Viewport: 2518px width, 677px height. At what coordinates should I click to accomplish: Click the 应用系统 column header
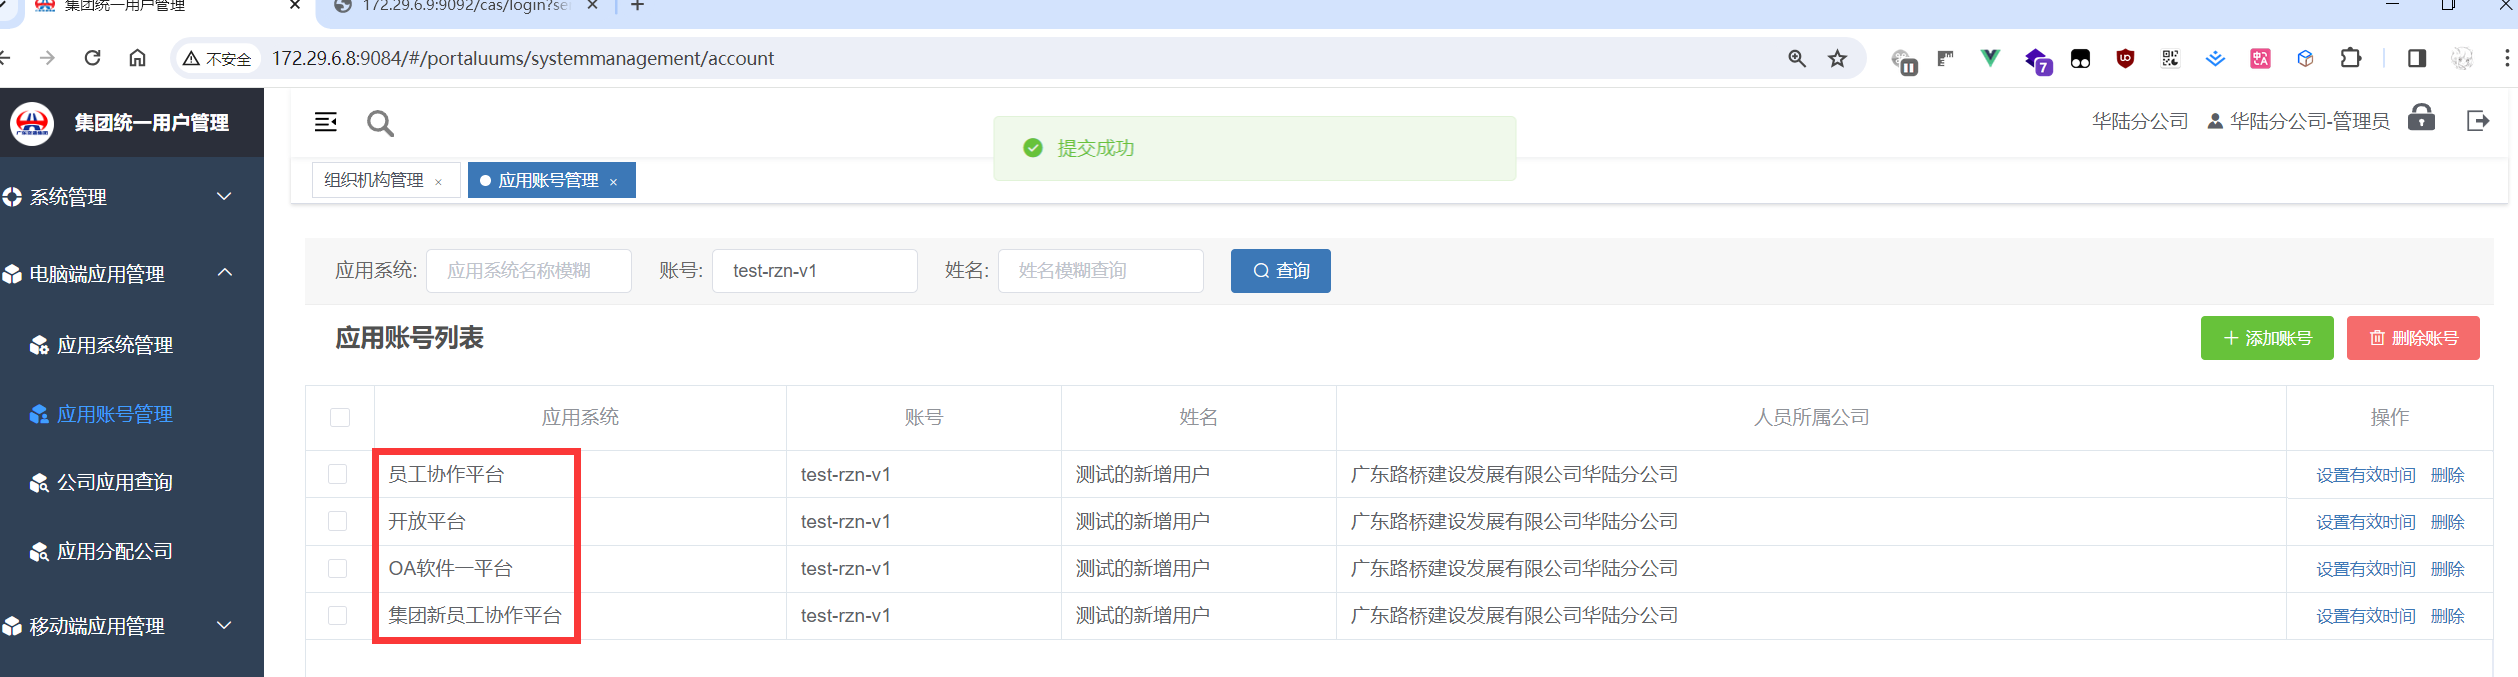click(x=580, y=417)
